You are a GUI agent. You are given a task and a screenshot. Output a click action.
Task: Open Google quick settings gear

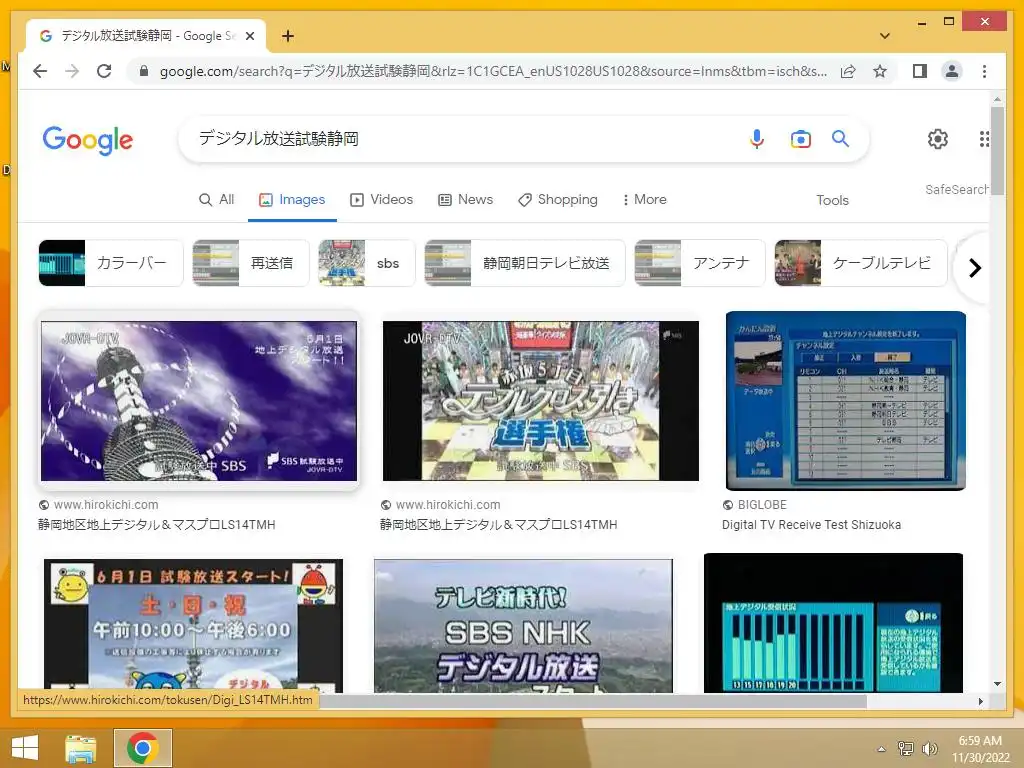coord(937,138)
